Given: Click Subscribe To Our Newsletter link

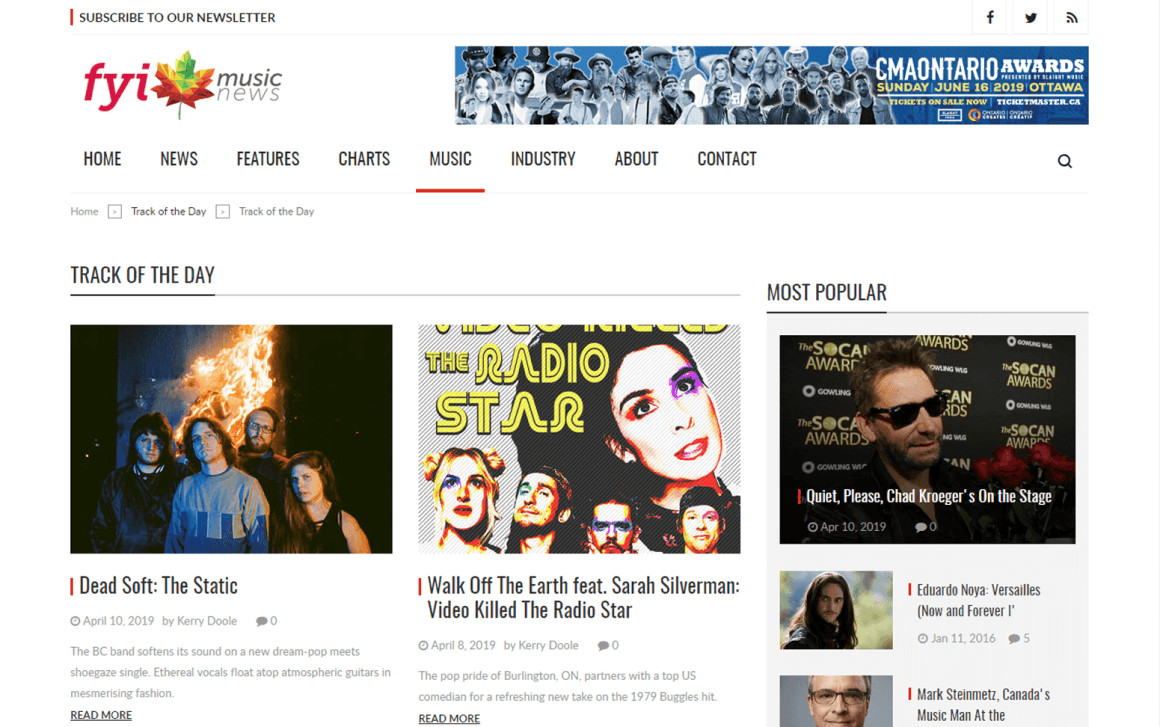Looking at the screenshot, I should (177, 17).
